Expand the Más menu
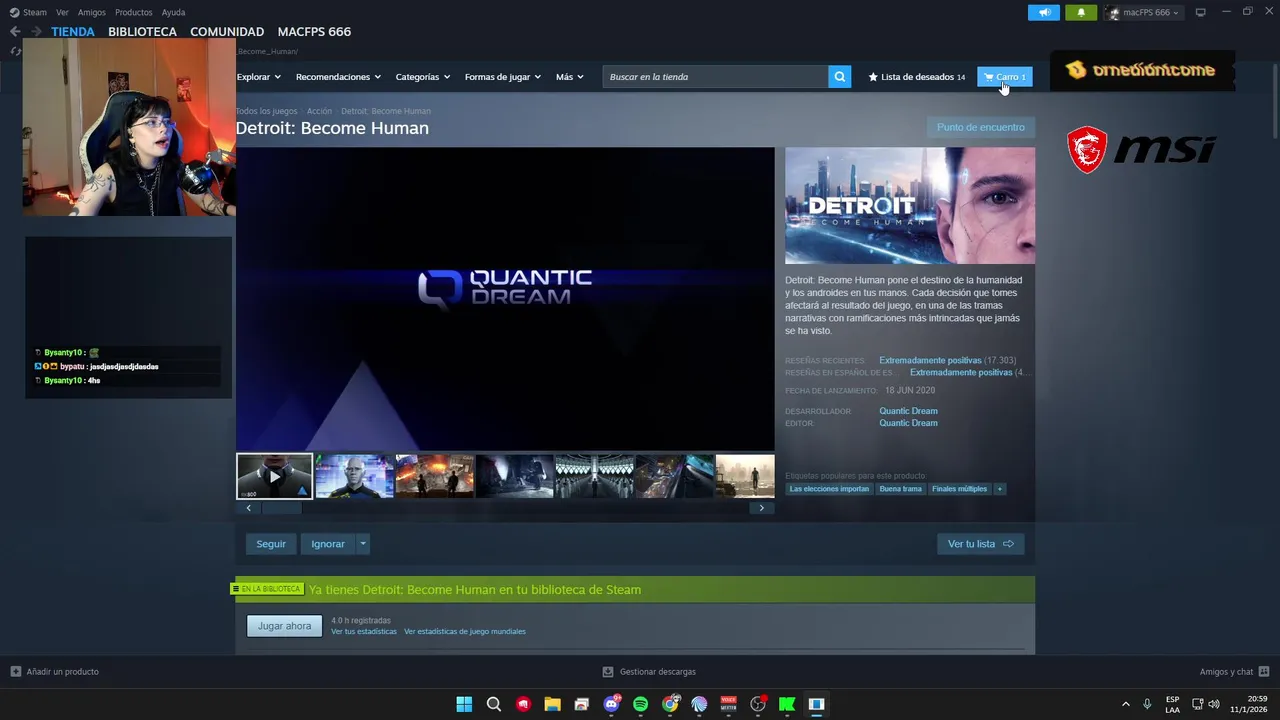The height and width of the screenshot is (720, 1280). 569,77
